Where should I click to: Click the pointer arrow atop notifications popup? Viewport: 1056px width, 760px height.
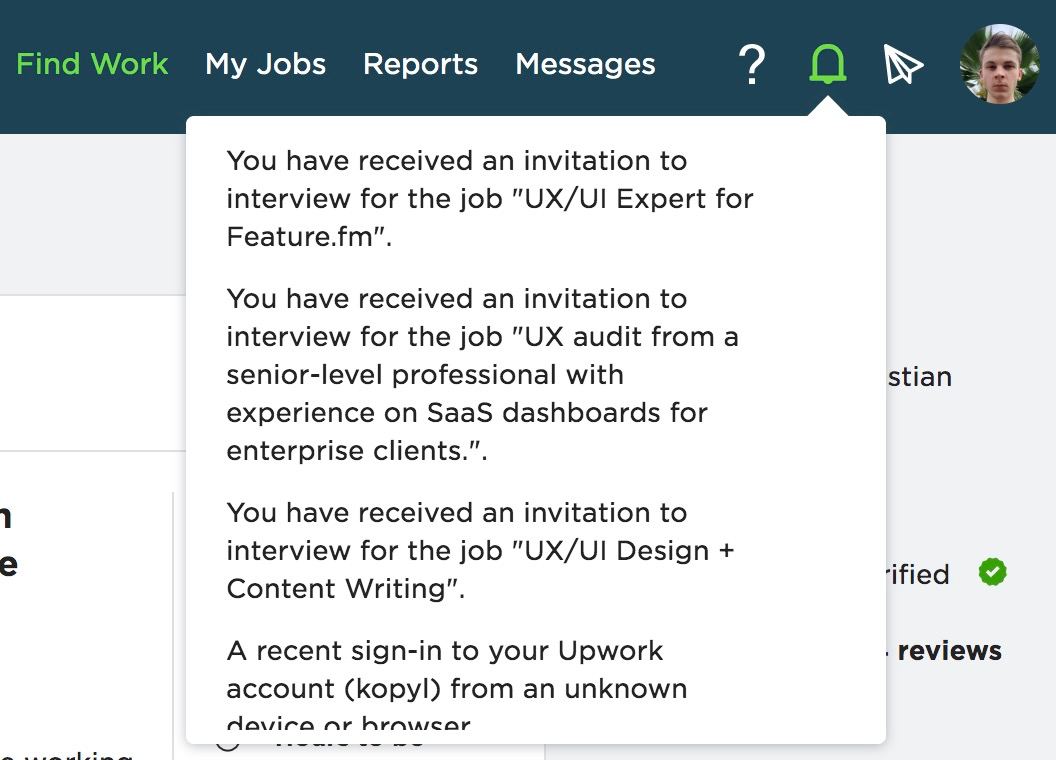tap(828, 107)
